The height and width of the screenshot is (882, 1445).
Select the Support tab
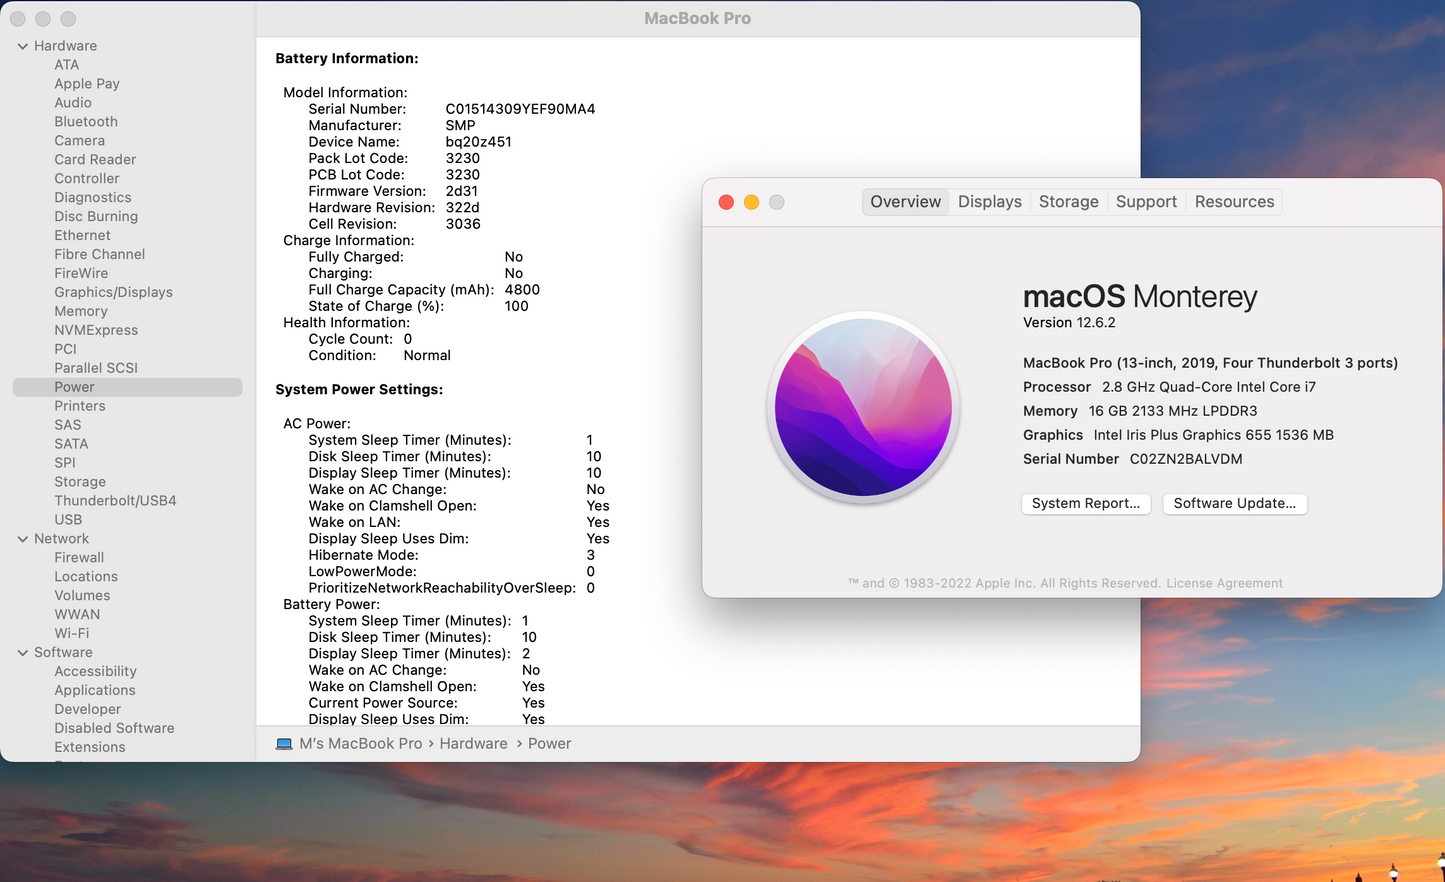(x=1146, y=202)
